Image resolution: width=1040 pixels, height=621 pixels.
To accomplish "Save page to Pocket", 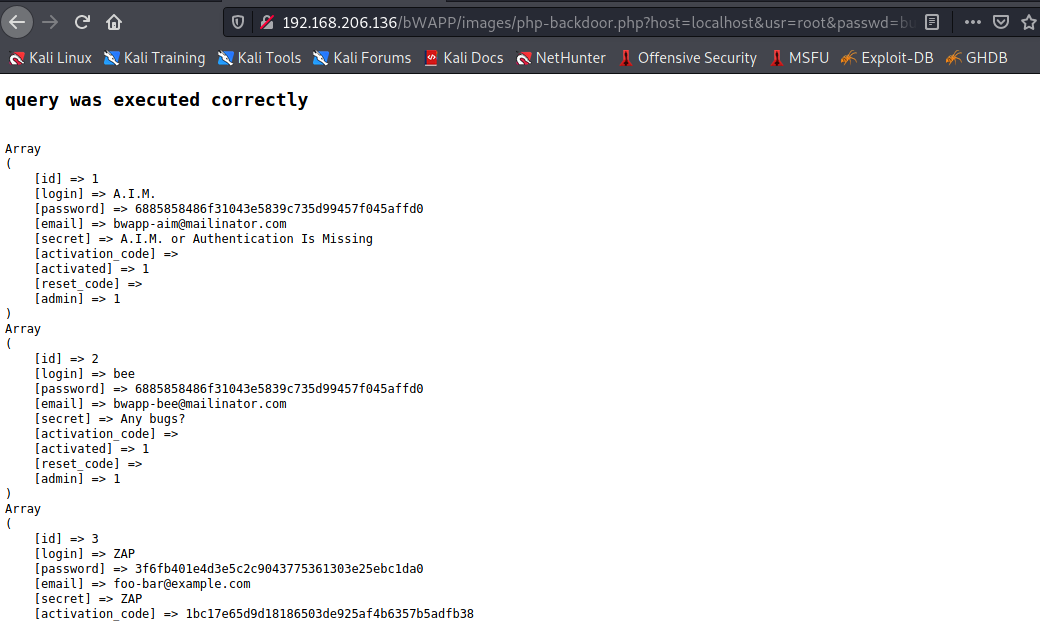I will (1001, 23).
